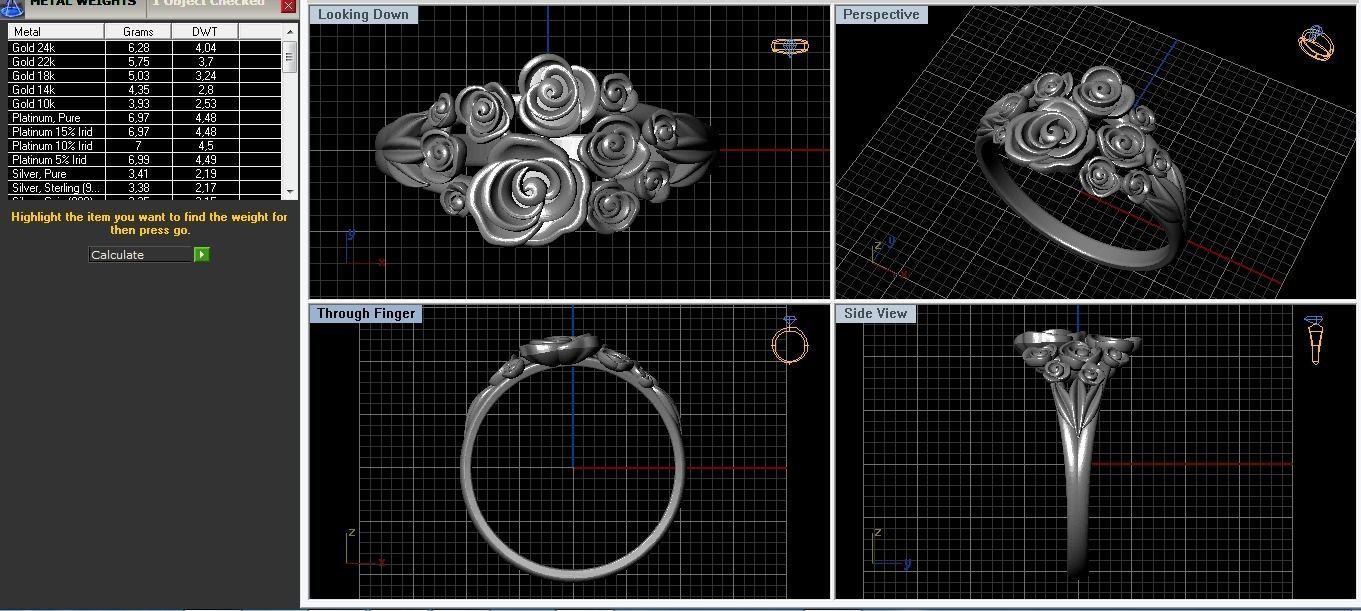
Task: Select the Platinum 10% Irid row
Action: tap(145, 146)
